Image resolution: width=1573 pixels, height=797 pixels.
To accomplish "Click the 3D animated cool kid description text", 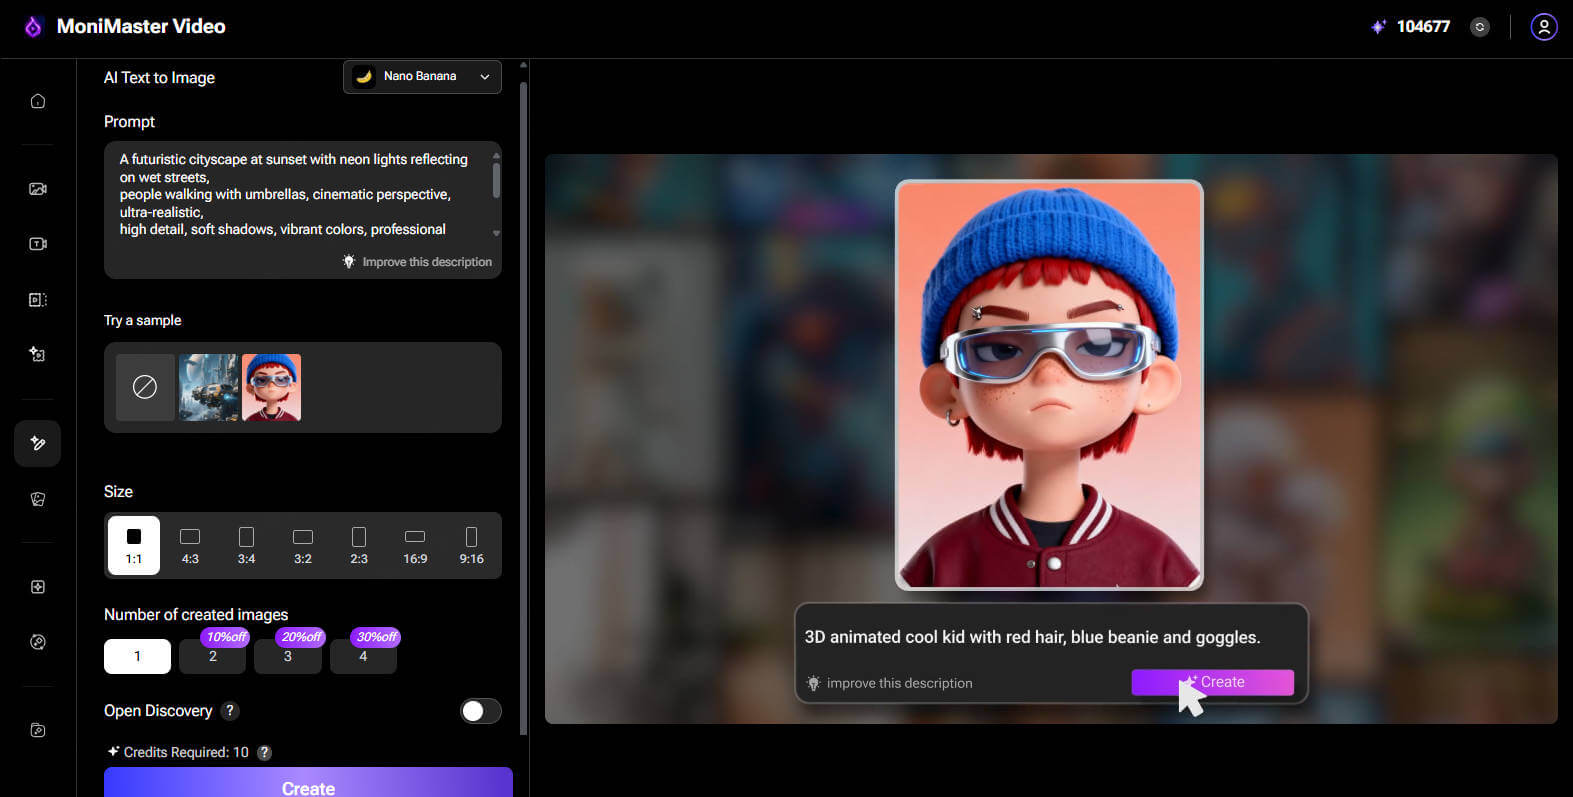I will pos(1032,637).
